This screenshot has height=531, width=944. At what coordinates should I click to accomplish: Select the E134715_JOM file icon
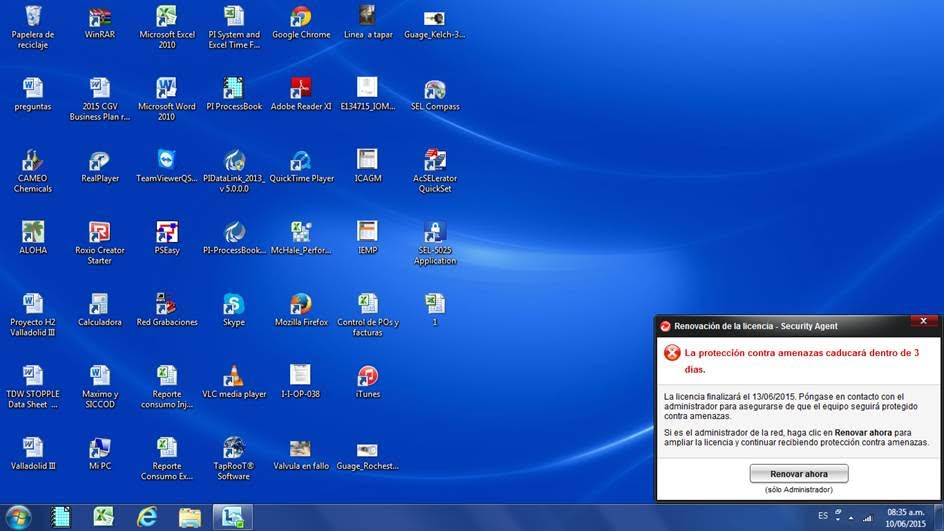(x=368, y=95)
